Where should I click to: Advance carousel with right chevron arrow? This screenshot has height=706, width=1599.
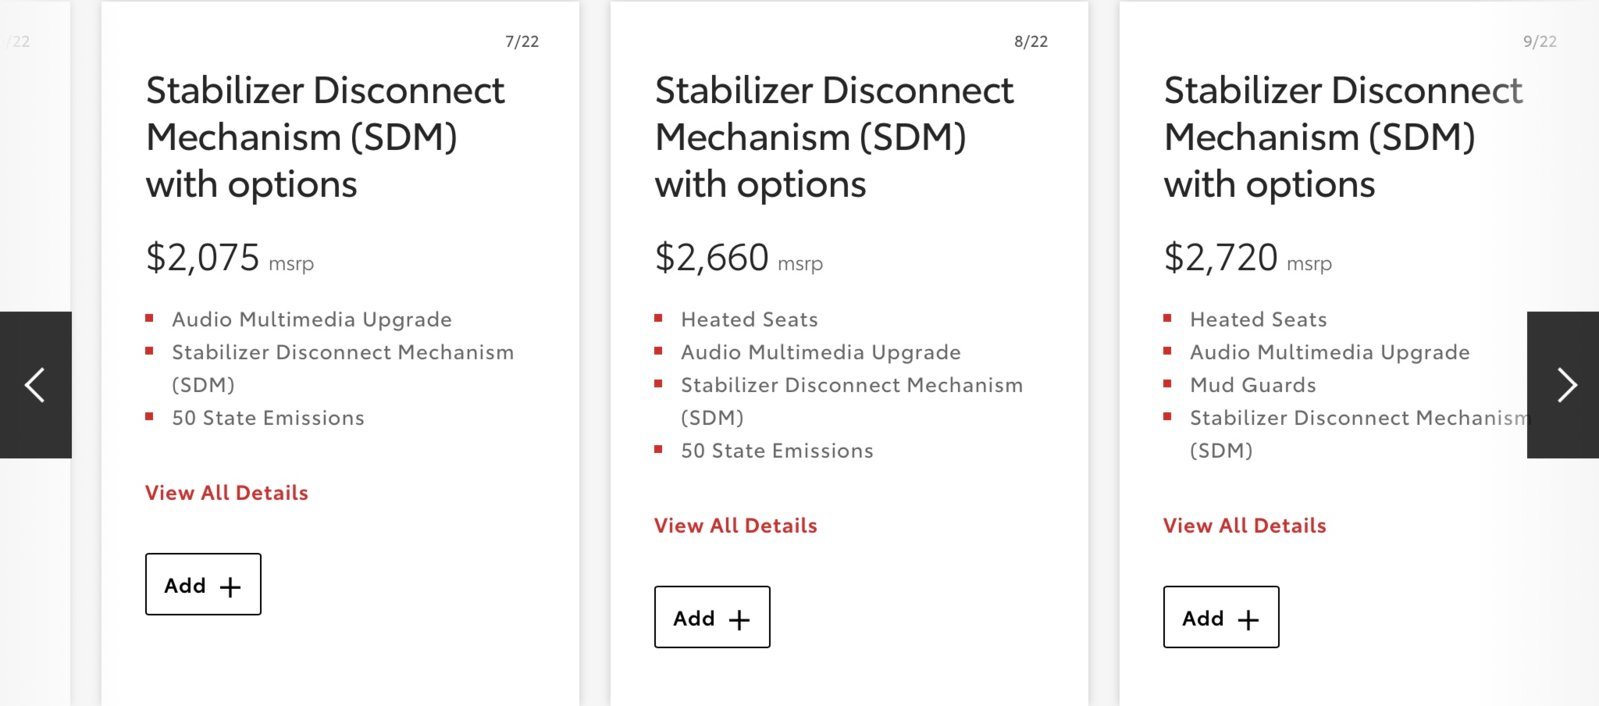click(1563, 385)
